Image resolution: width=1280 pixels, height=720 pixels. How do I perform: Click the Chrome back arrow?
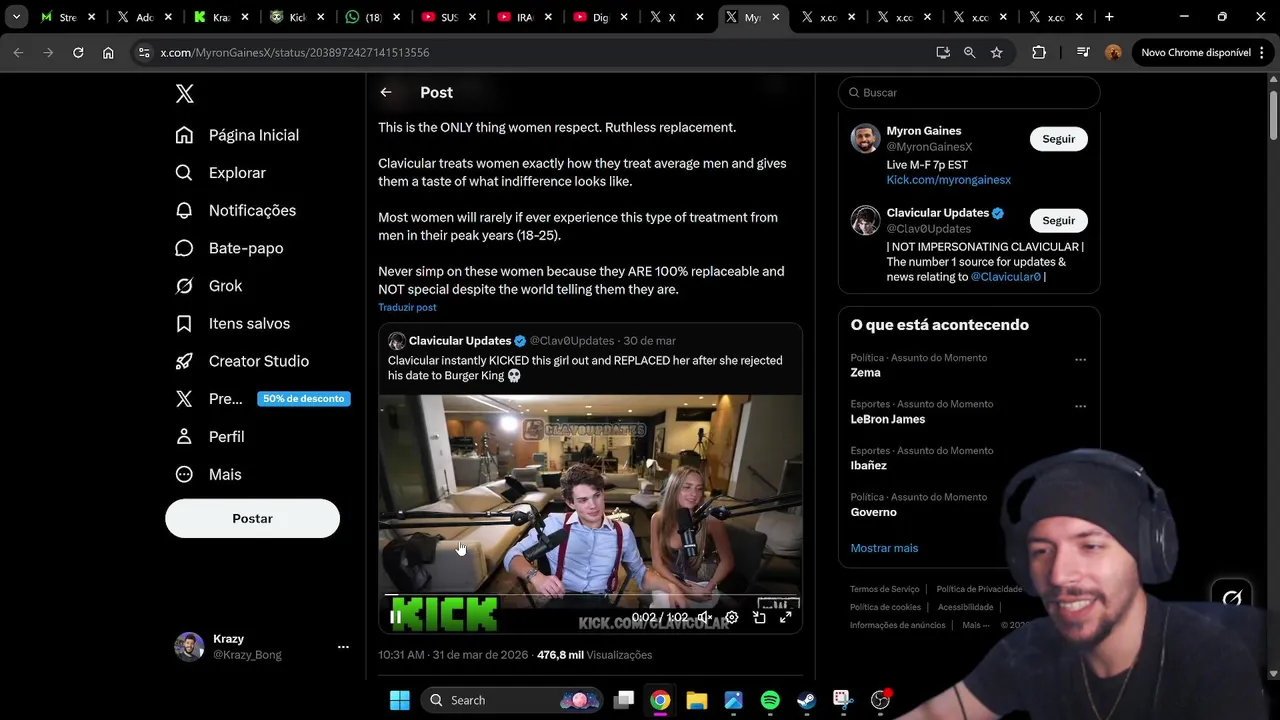[x=18, y=52]
